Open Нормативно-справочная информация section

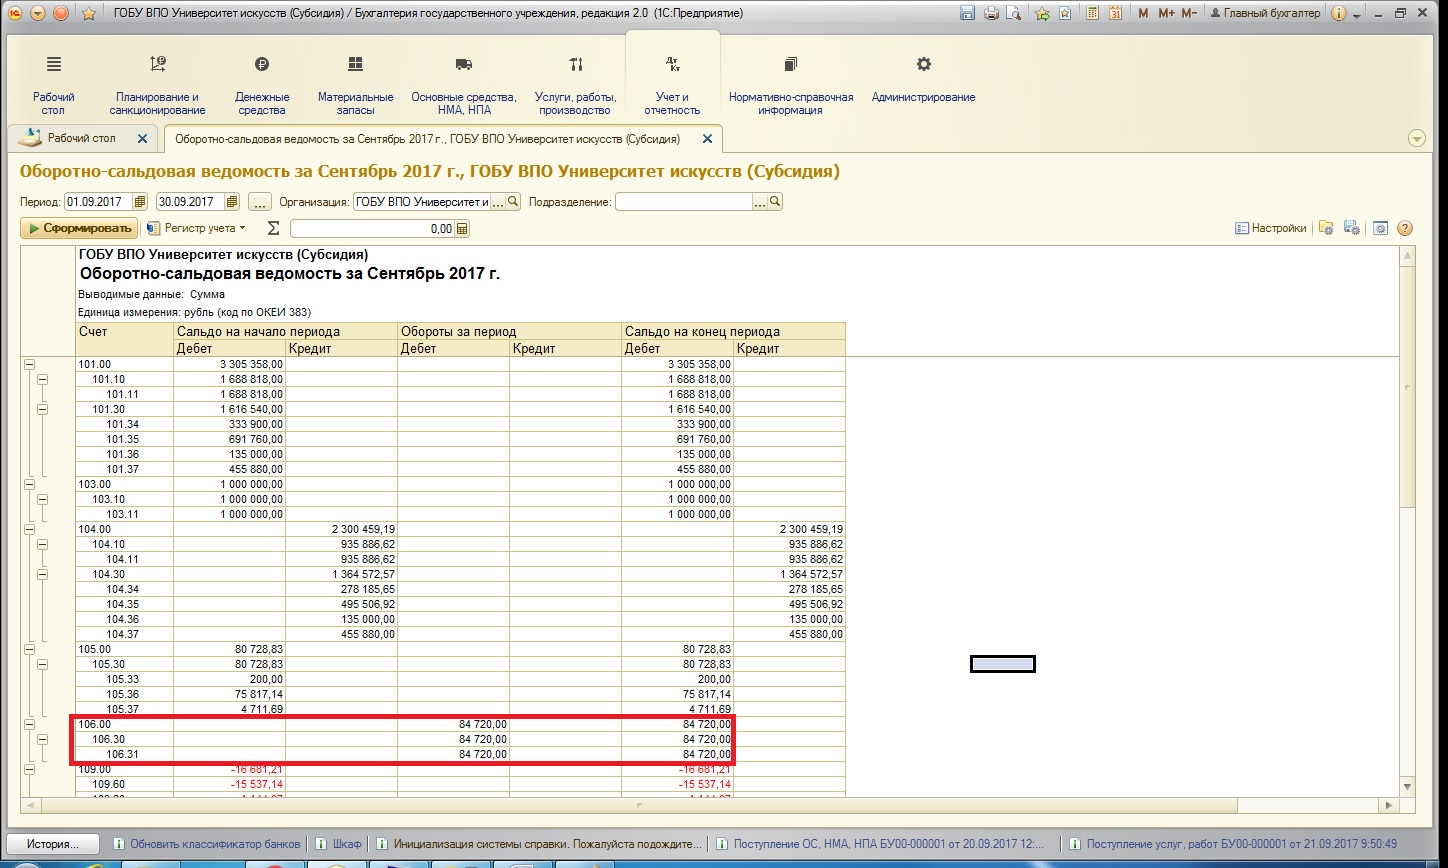pyautogui.click(x=791, y=85)
